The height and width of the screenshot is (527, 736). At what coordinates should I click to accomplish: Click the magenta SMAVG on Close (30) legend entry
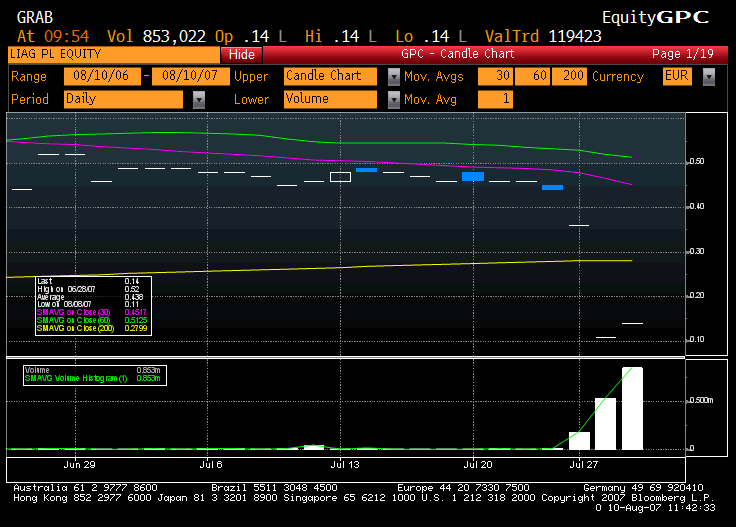pos(92,312)
